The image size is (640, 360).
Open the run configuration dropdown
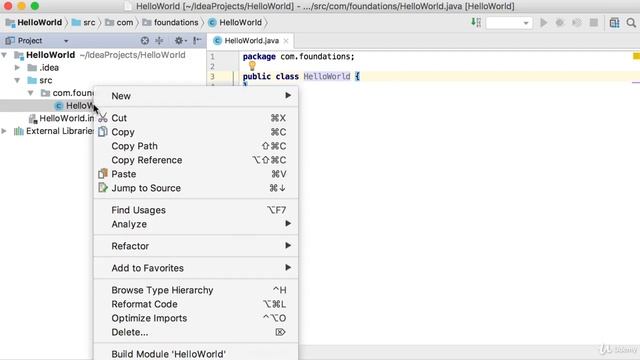pyautogui.click(x=509, y=23)
